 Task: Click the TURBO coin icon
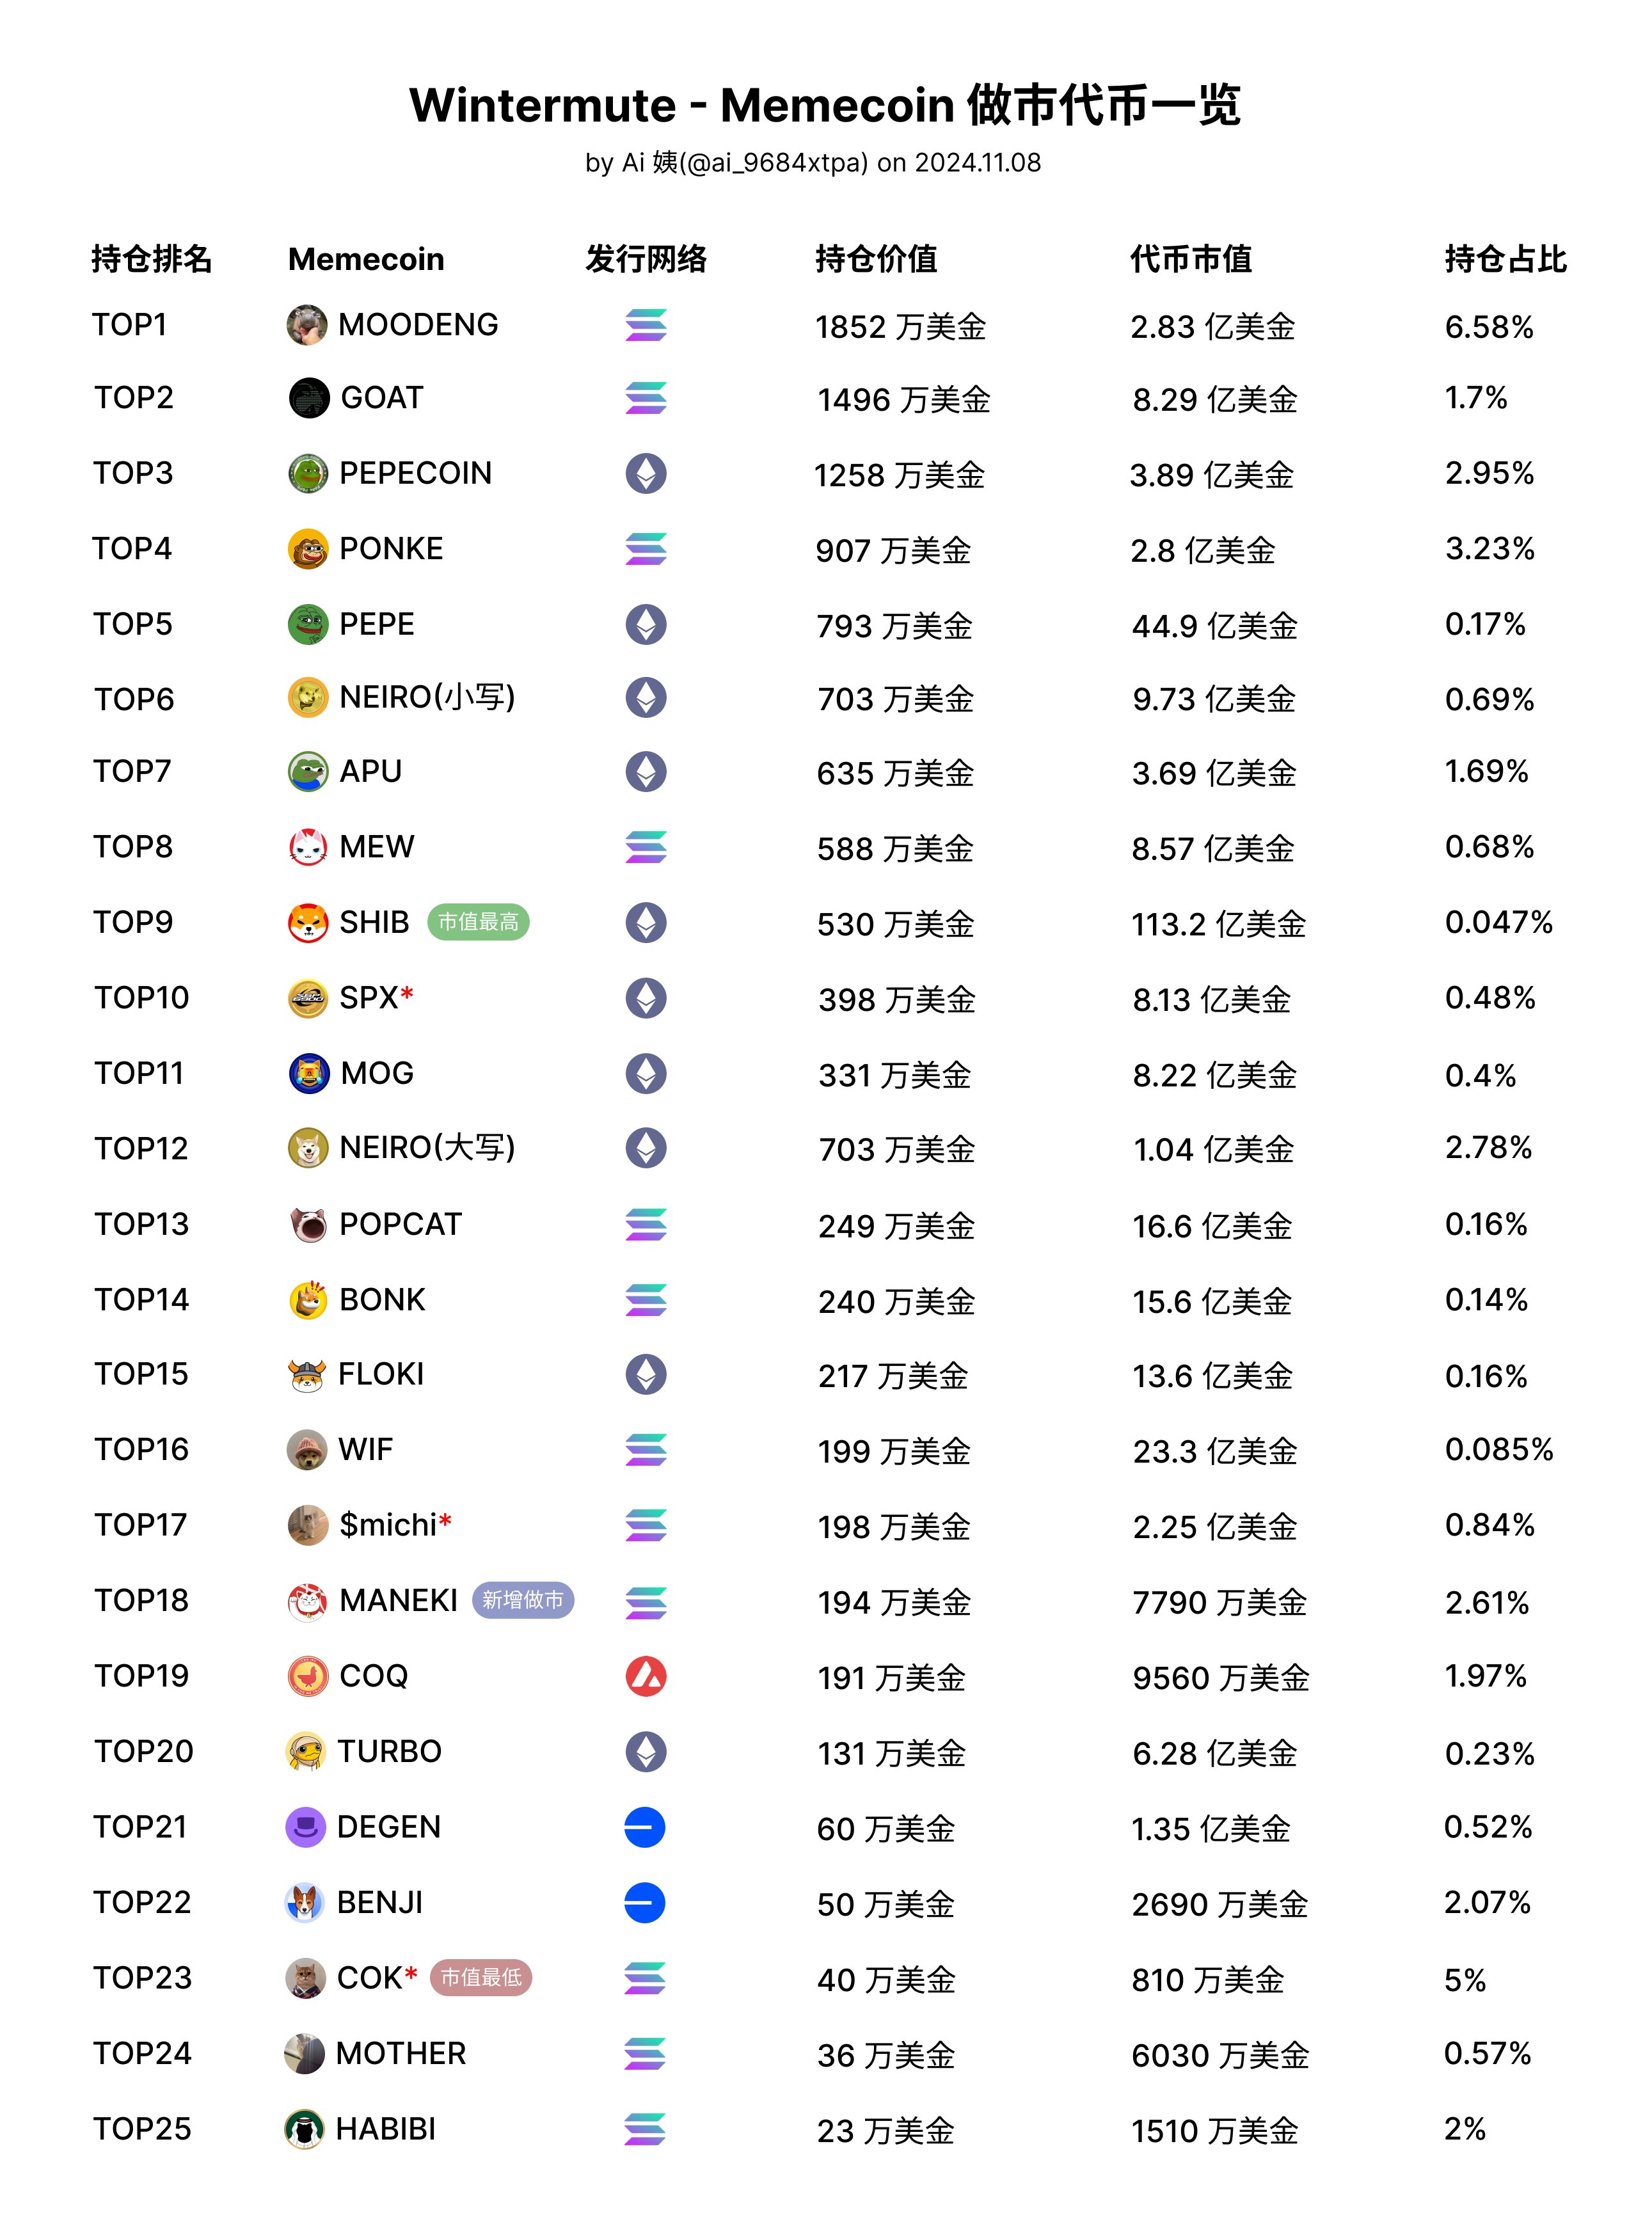[306, 1751]
